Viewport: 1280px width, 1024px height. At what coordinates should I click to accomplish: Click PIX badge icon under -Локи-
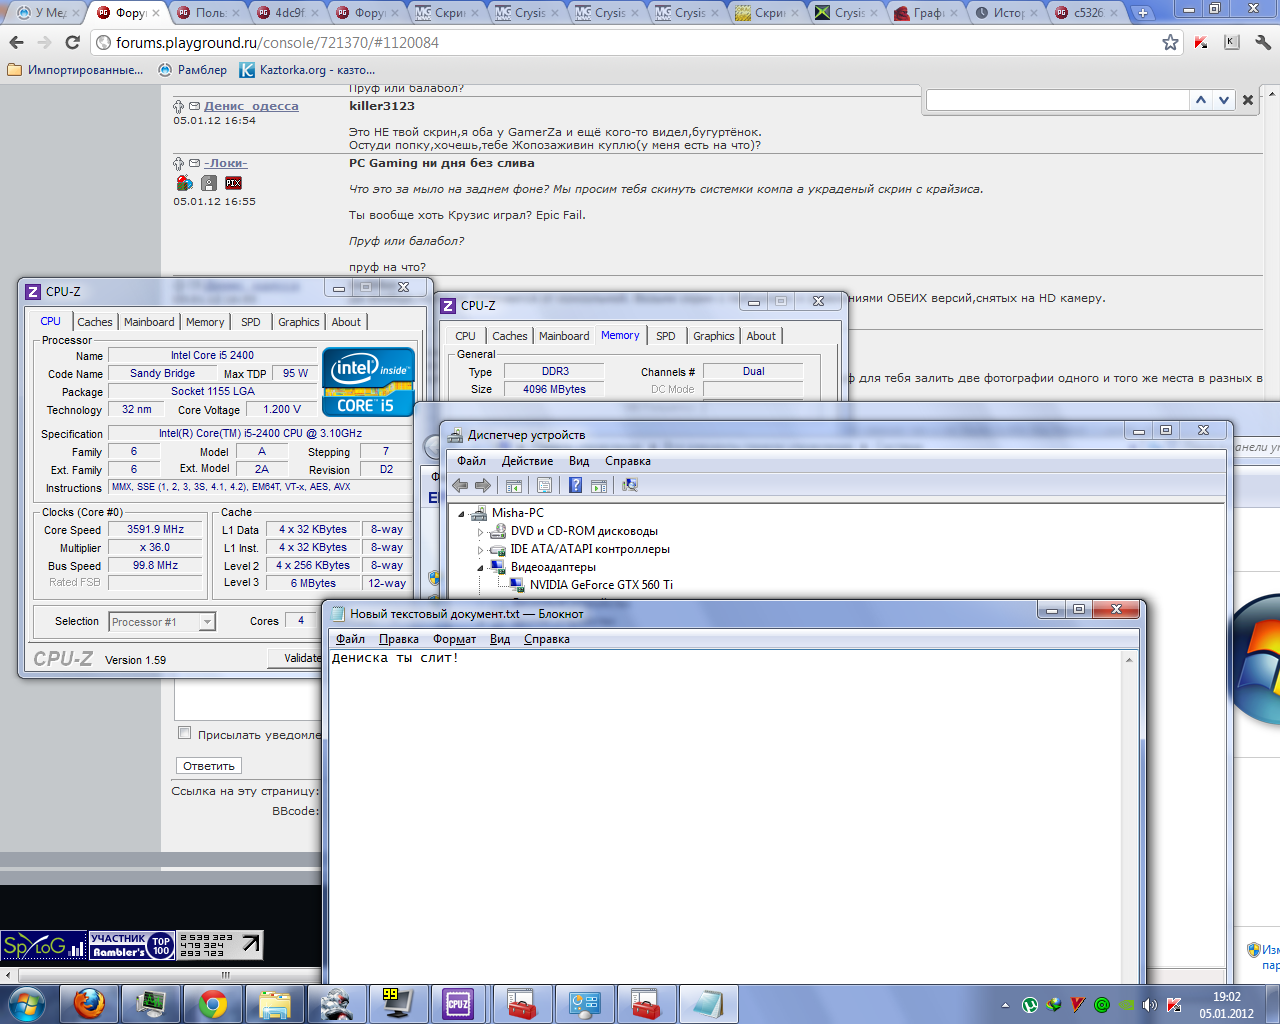tap(233, 183)
